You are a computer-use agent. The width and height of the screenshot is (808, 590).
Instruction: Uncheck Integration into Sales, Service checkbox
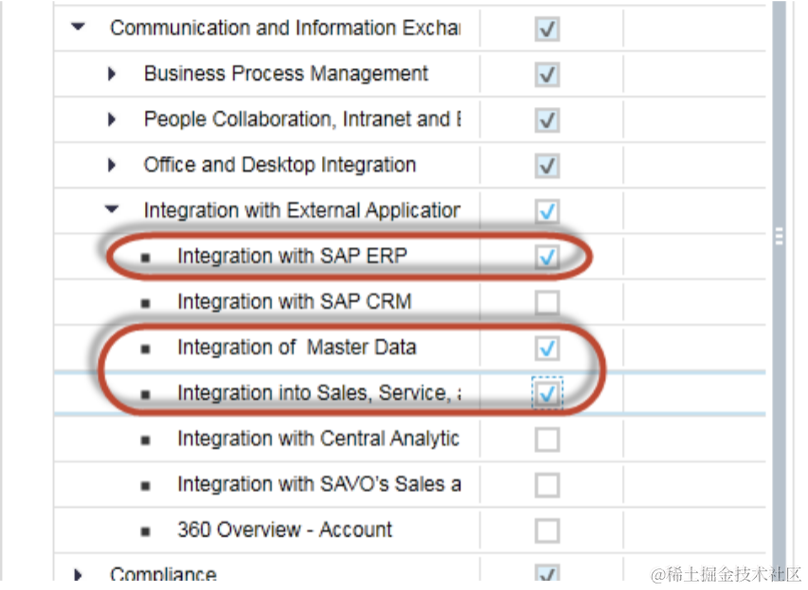547,394
